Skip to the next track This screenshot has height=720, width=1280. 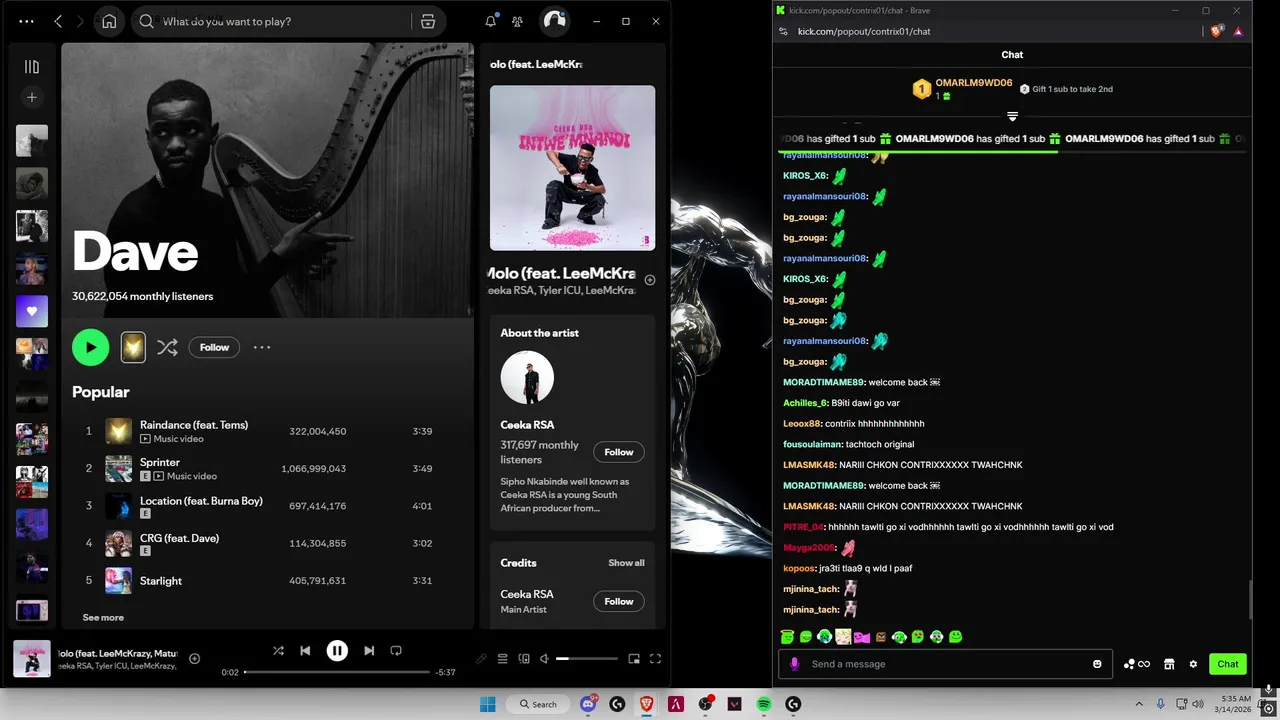pos(369,650)
